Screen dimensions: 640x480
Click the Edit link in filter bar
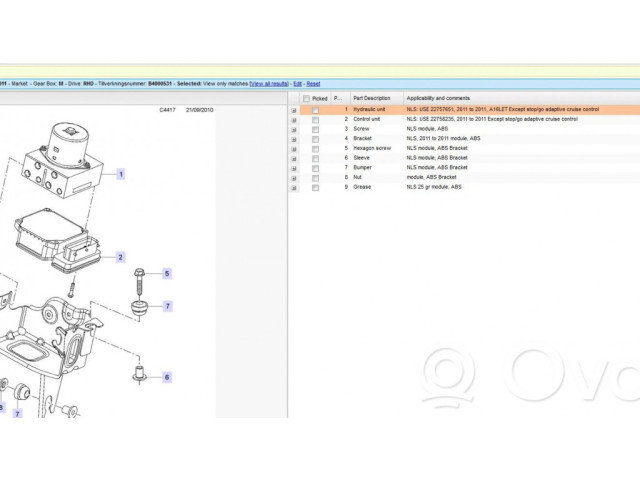point(298,84)
